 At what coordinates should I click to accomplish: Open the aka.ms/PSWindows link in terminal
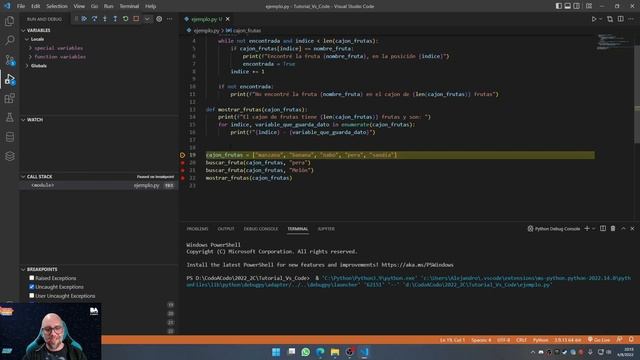[417, 265]
